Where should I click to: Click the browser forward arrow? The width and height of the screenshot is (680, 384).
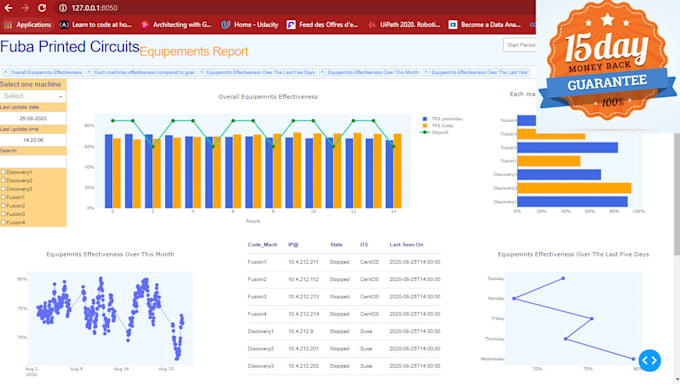pyautogui.click(x=25, y=8)
